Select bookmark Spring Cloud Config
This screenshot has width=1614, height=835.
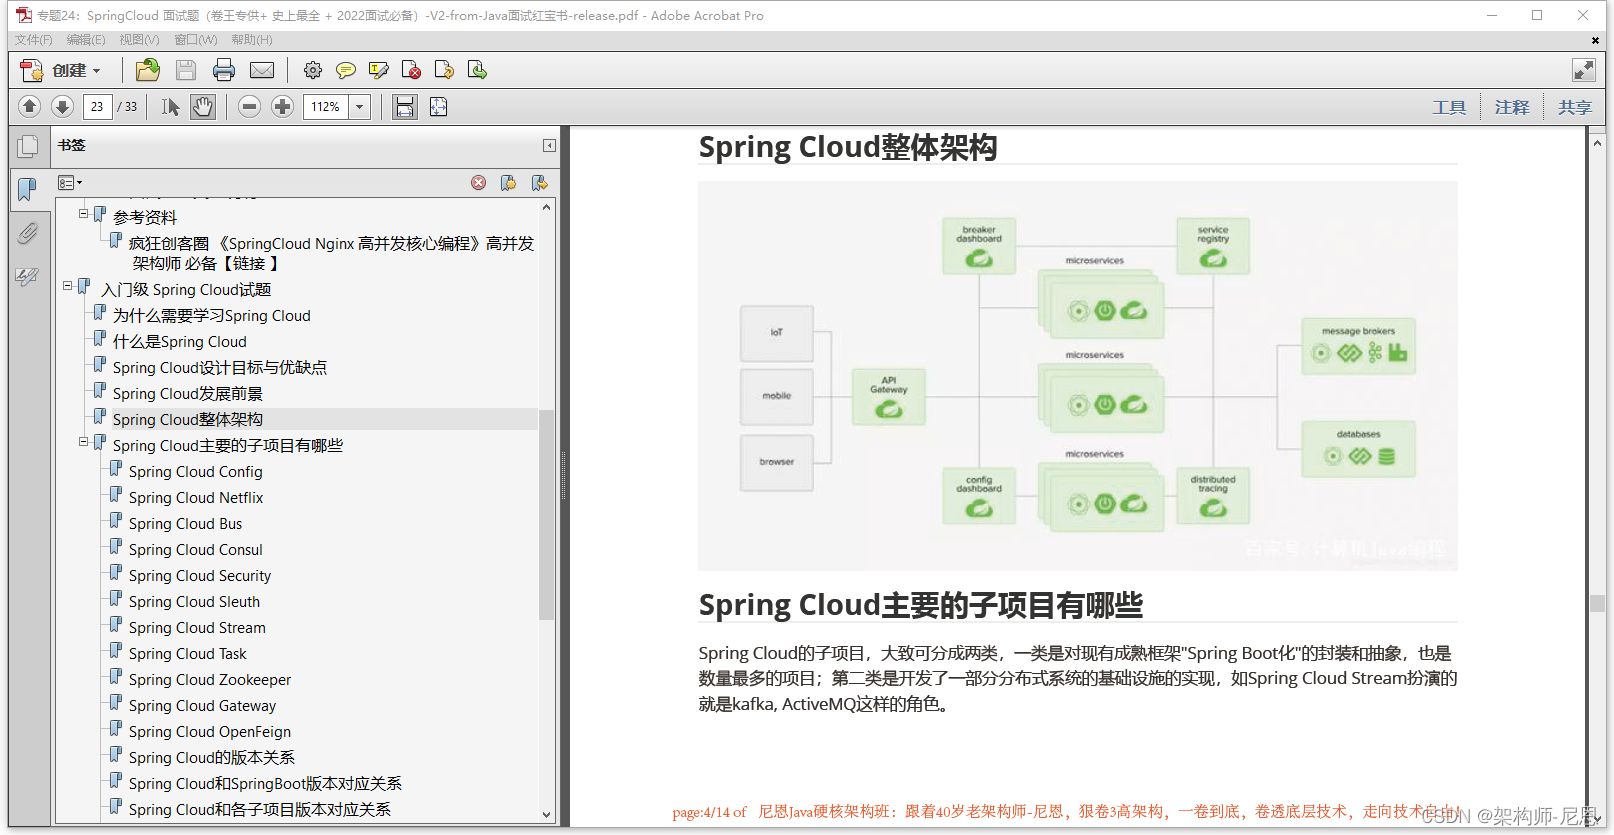(x=195, y=472)
